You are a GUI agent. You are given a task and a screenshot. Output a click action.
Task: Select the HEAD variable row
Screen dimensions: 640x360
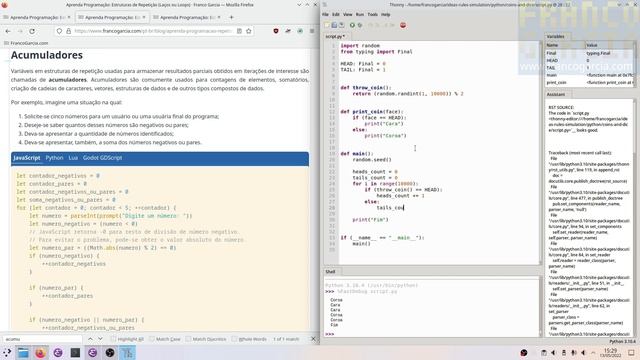pos(589,60)
